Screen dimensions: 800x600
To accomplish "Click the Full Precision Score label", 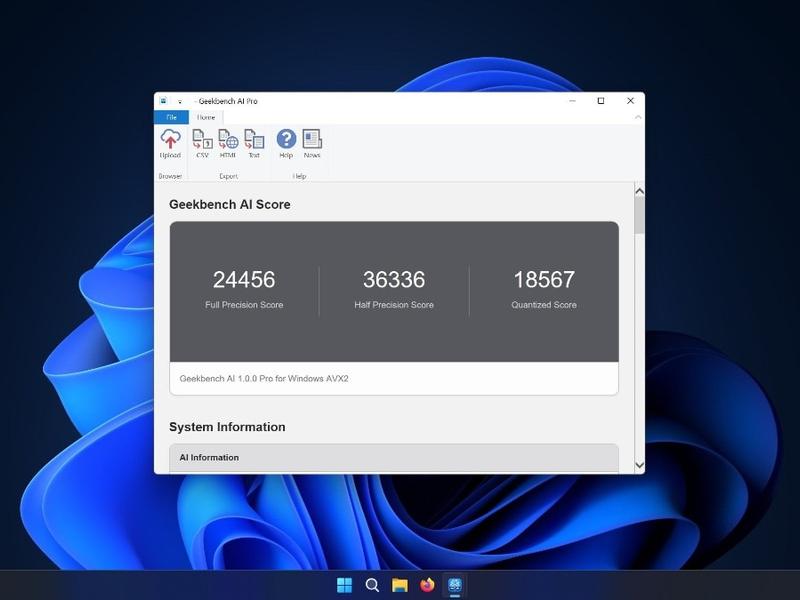I will (x=244, y=305).
